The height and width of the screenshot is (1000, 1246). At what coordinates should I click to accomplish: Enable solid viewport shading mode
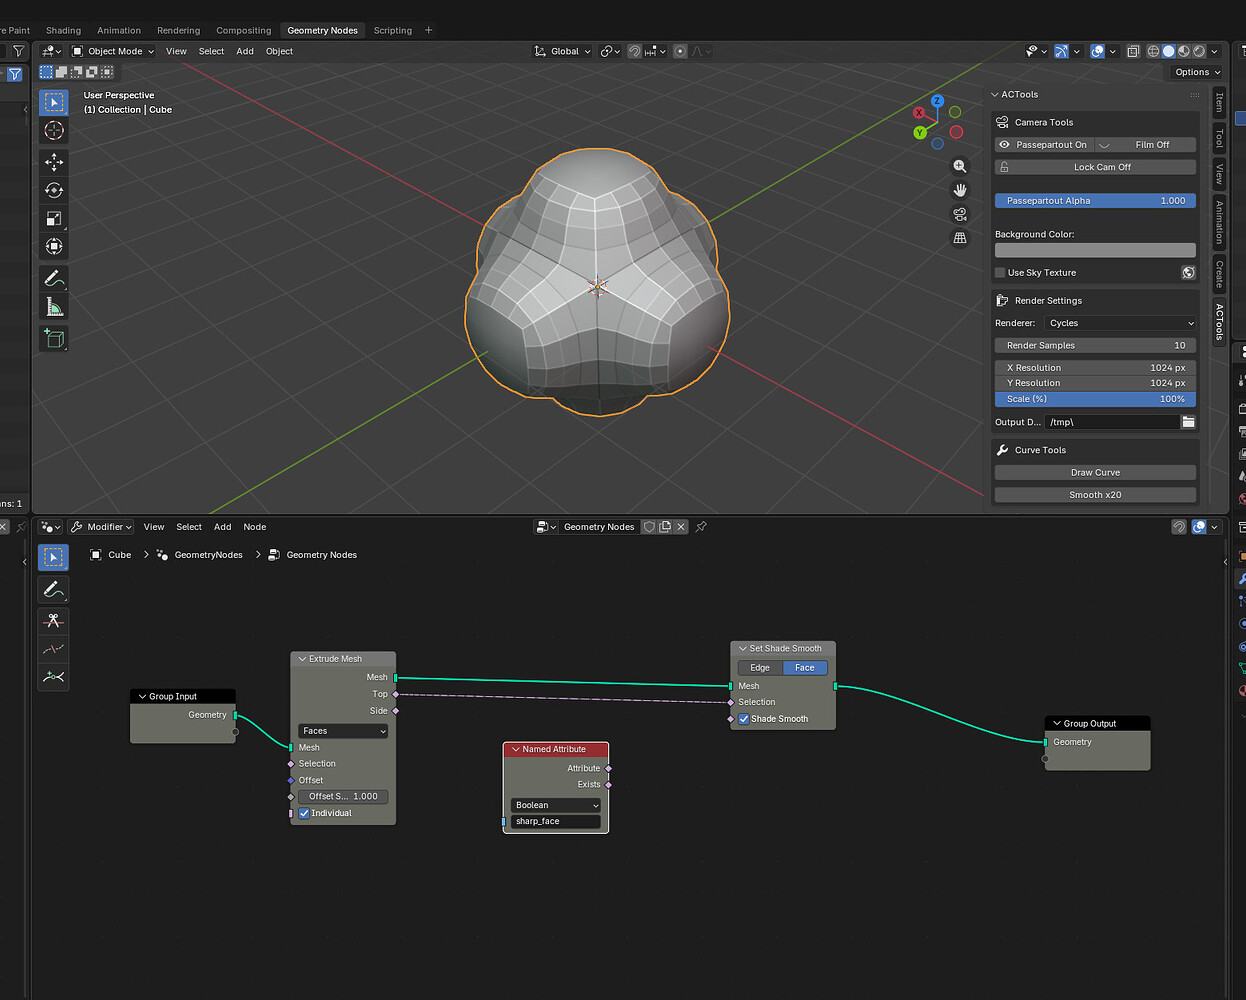(1168, 51)
